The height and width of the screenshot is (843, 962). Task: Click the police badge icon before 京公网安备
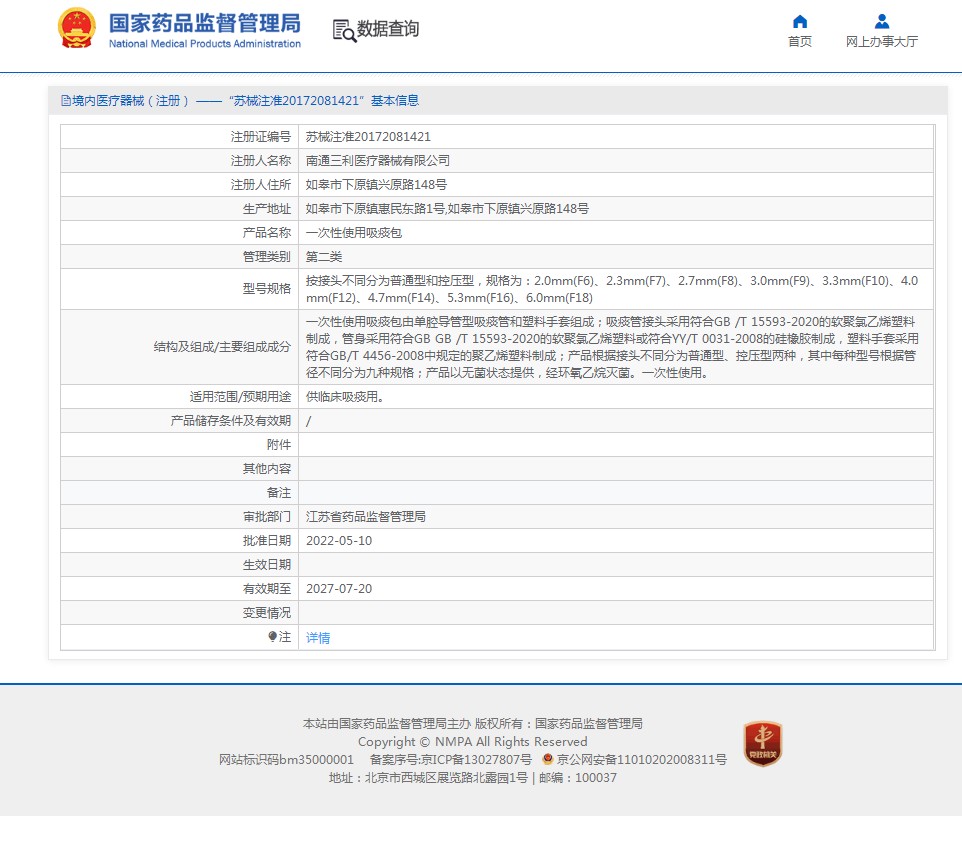click(x=548, y=759)
